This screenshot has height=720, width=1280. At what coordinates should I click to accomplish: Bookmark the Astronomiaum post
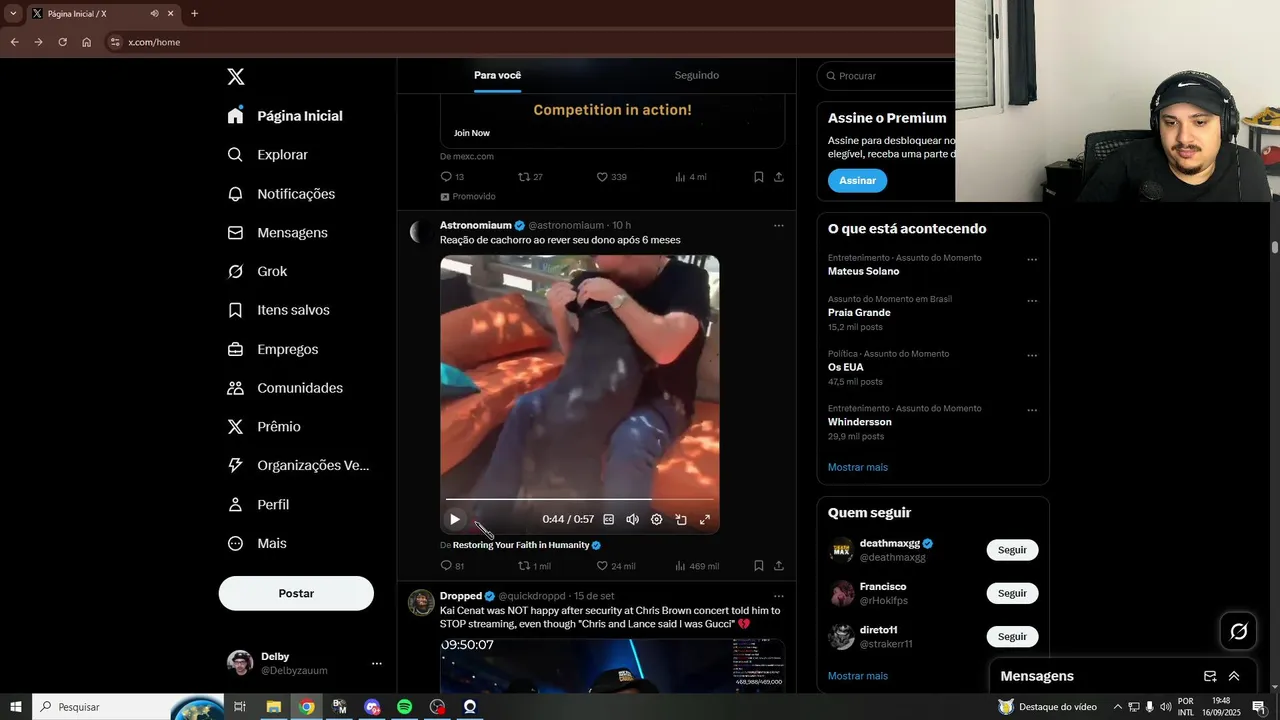coord(759,566)
